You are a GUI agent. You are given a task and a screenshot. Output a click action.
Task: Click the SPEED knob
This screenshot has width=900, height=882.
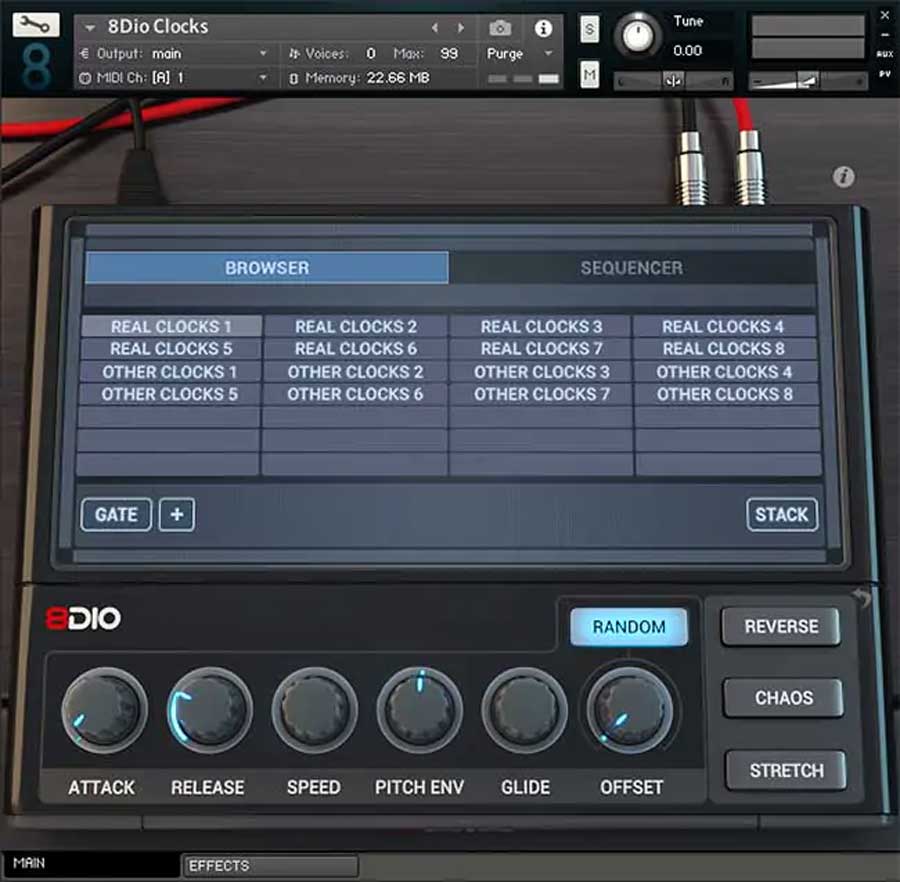(315, 710)
